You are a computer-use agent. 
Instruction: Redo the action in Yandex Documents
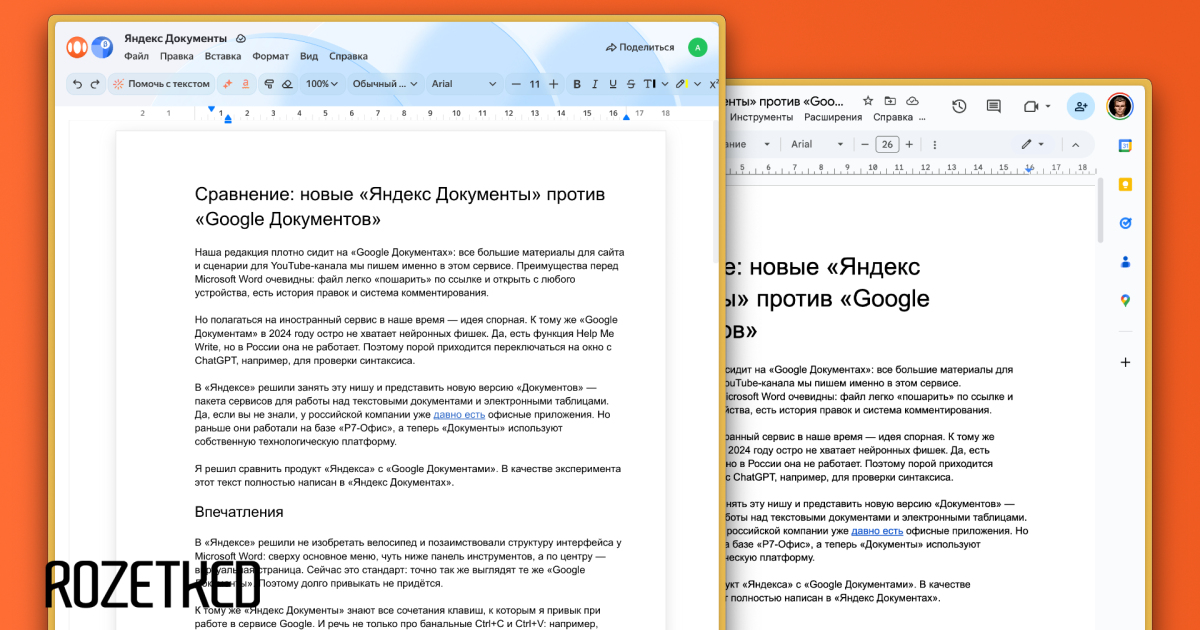[x=95, y=84]
